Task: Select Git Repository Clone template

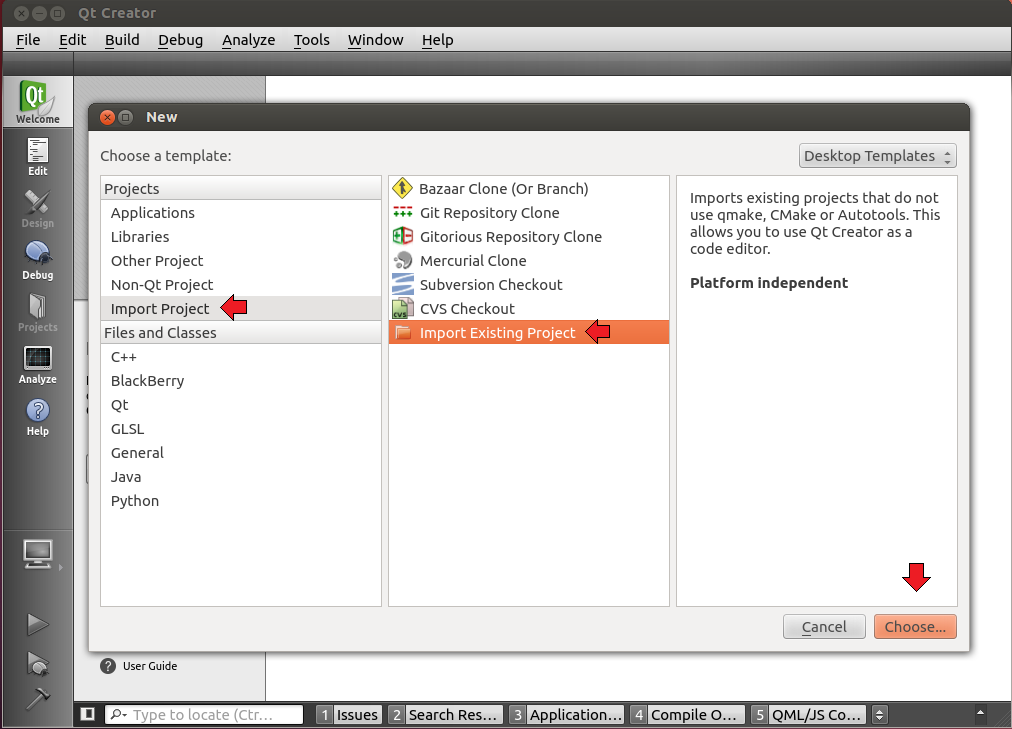Action: click(529, 212)
